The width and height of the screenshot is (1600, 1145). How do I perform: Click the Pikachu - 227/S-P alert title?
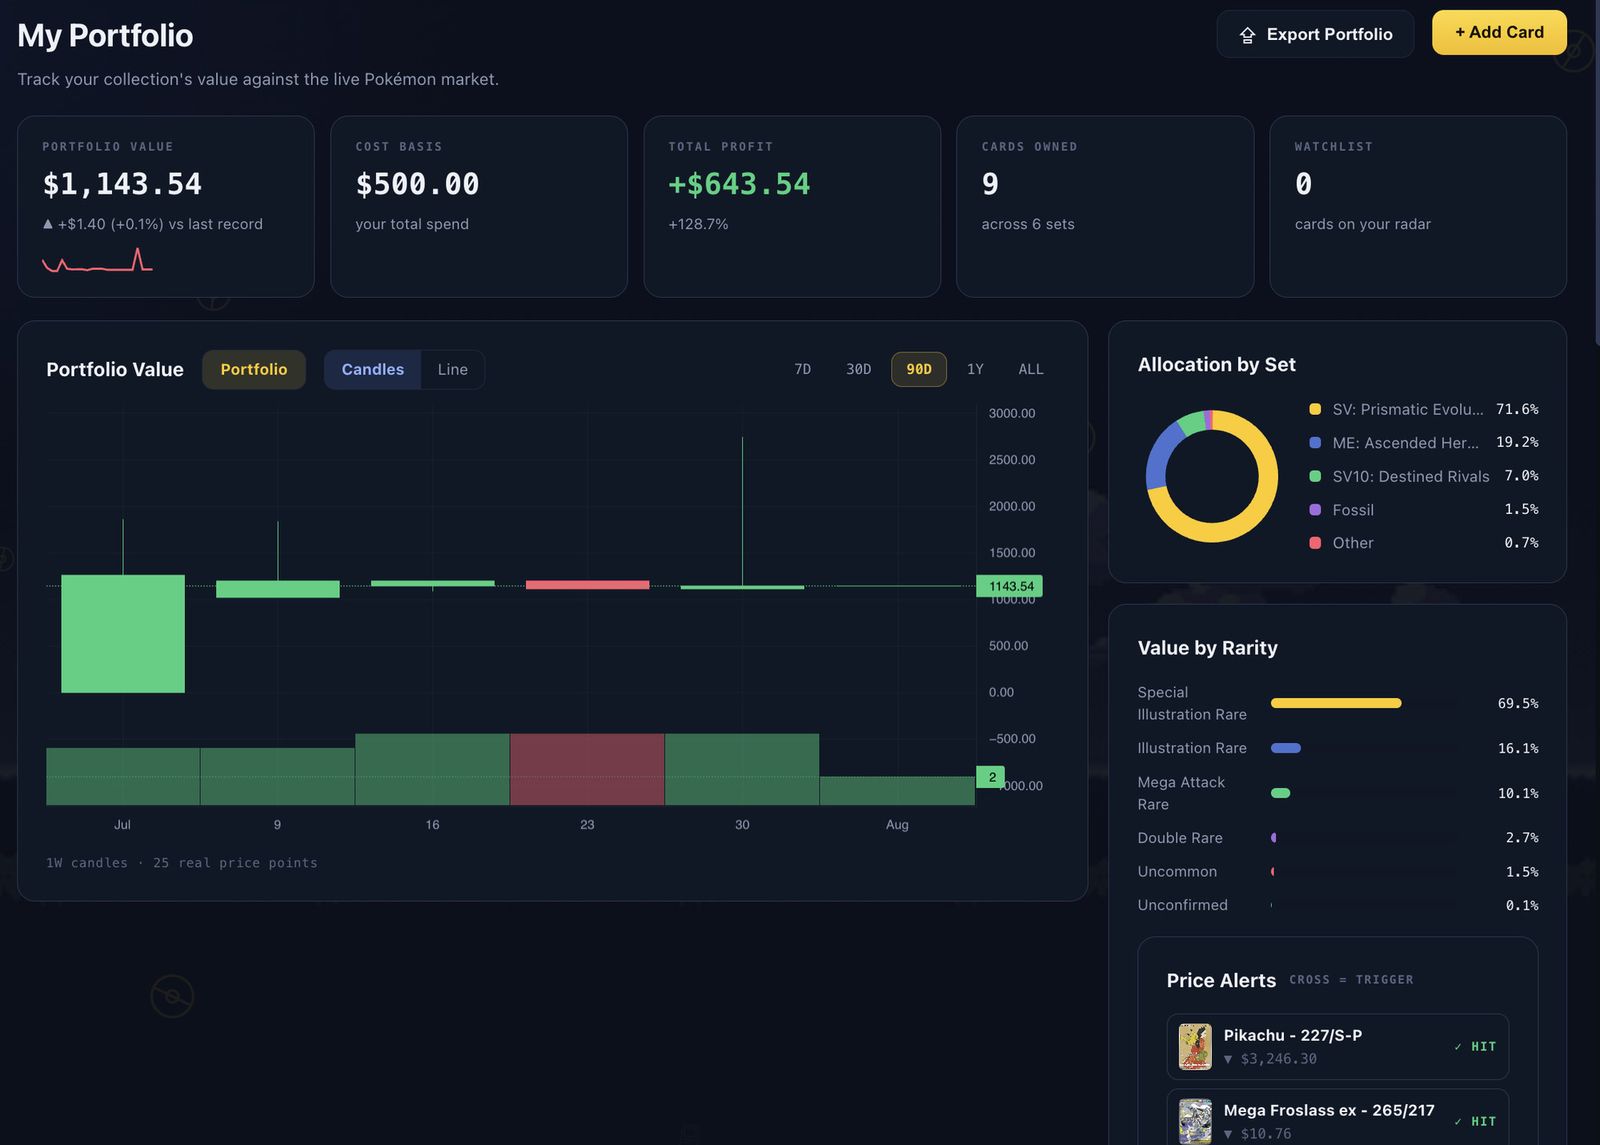[1293, 1035]
